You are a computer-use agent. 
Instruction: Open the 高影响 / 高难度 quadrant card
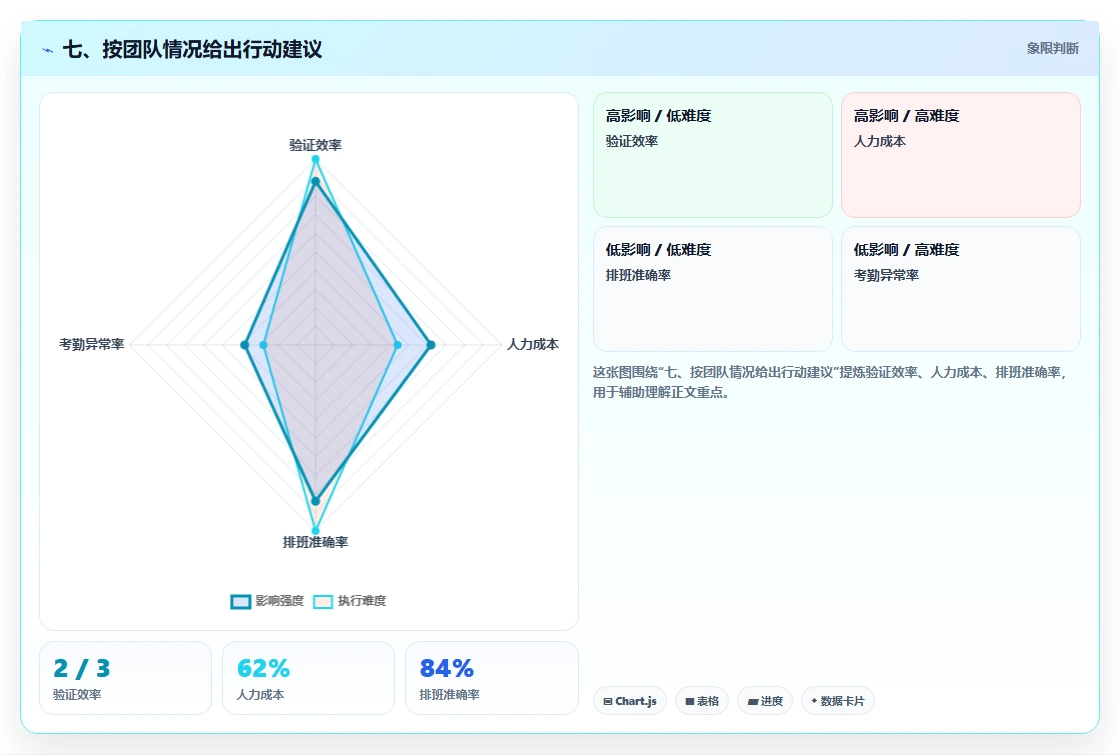pos(961,155)
